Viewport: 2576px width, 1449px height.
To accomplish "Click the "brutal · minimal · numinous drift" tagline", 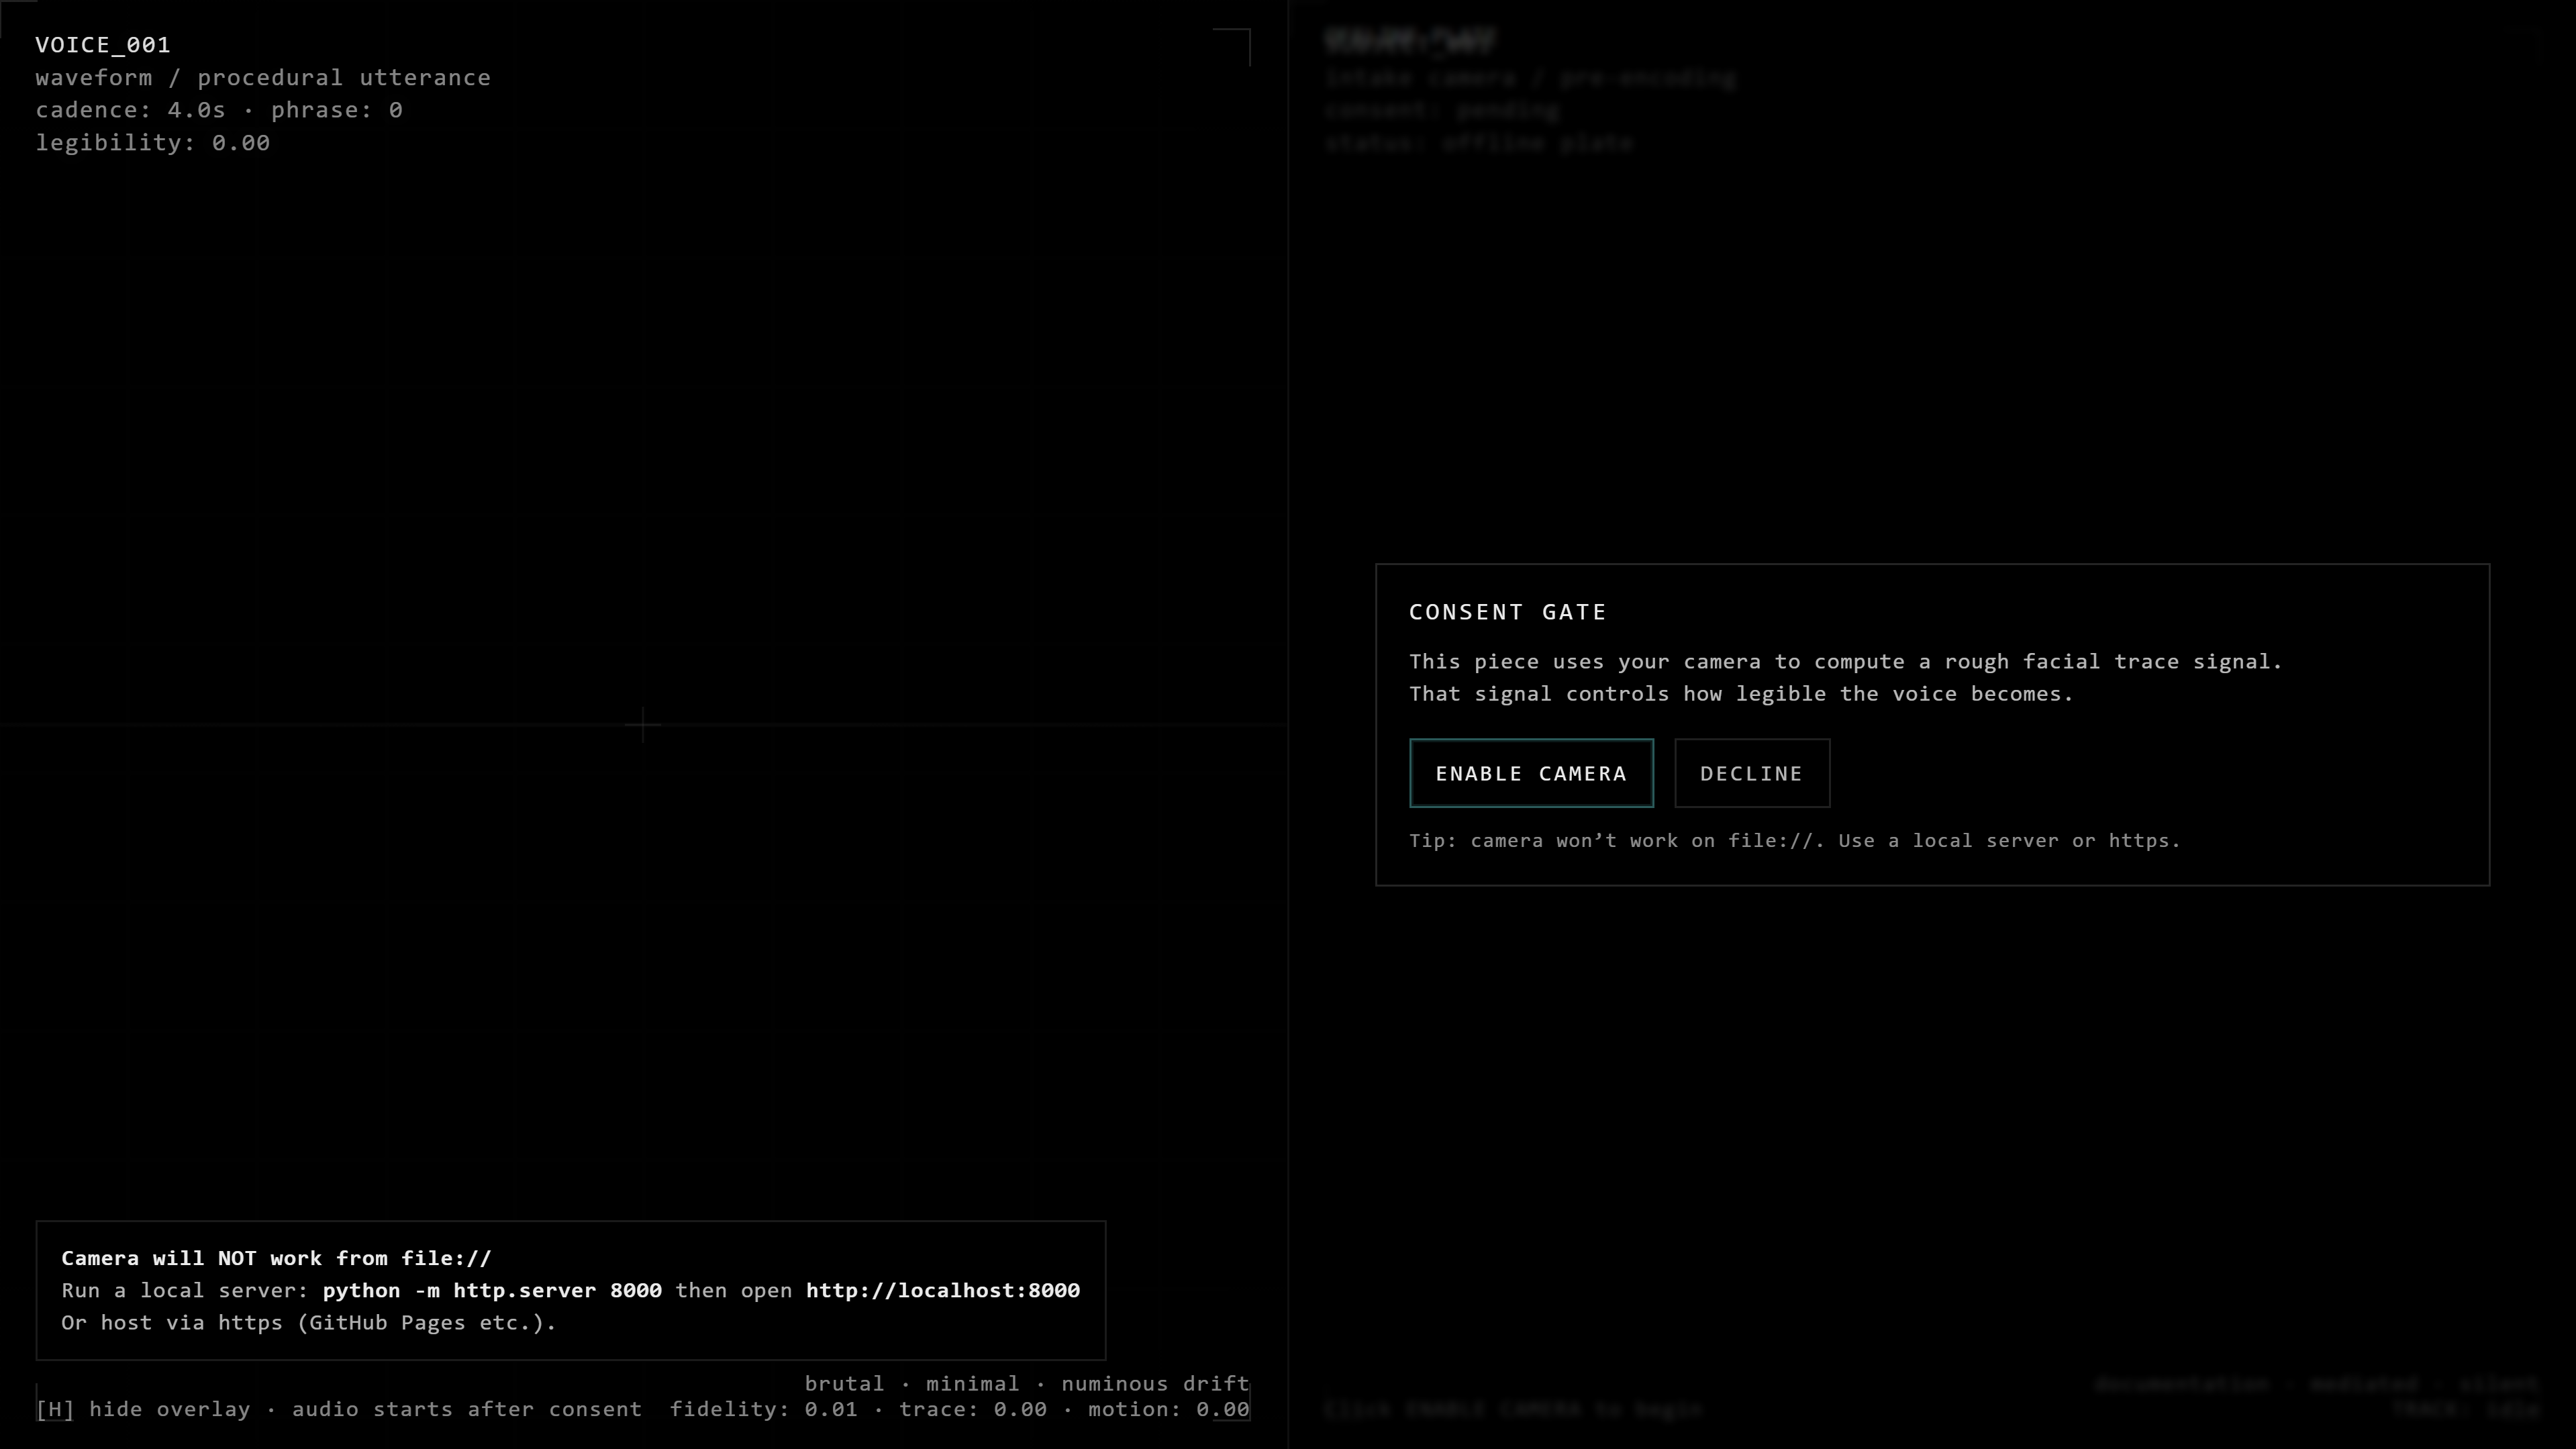I will pos(1027,1384).
